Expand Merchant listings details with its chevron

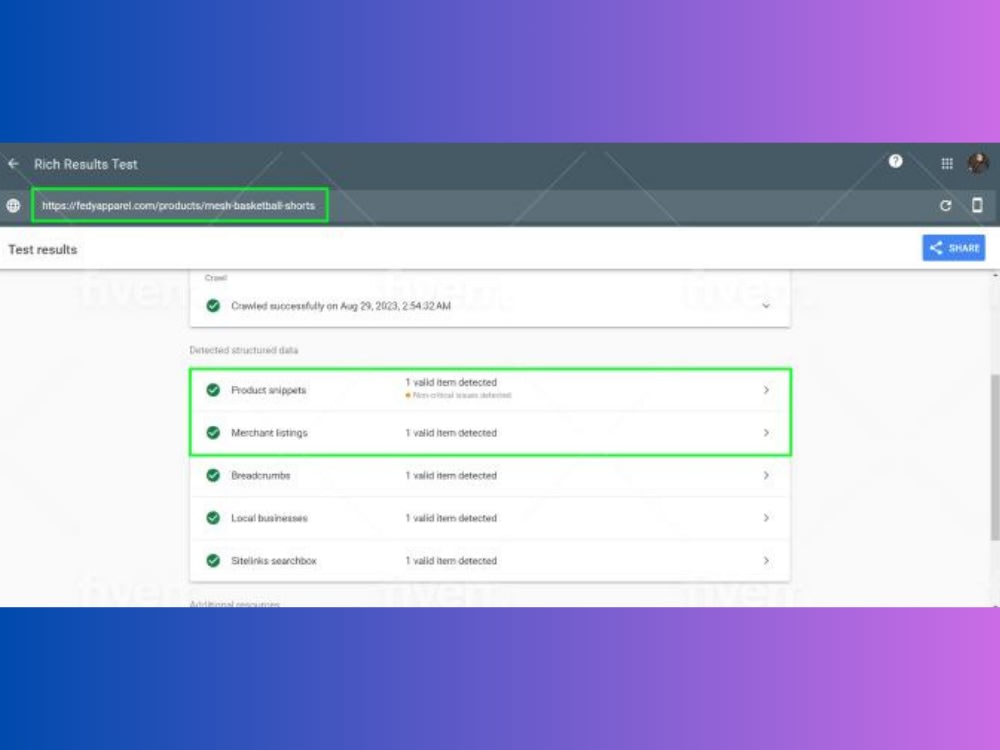[767, 433]
